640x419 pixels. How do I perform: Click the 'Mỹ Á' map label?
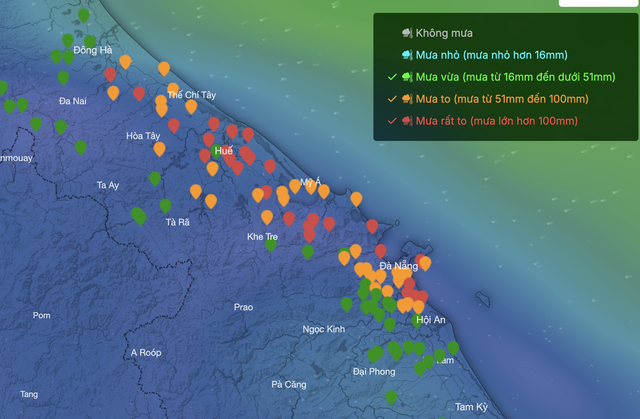point(311,182)
